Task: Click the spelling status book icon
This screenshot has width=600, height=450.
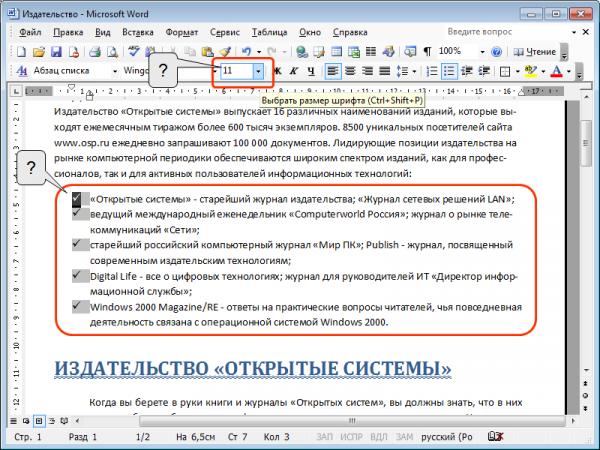Action: (x=495, y=436)
